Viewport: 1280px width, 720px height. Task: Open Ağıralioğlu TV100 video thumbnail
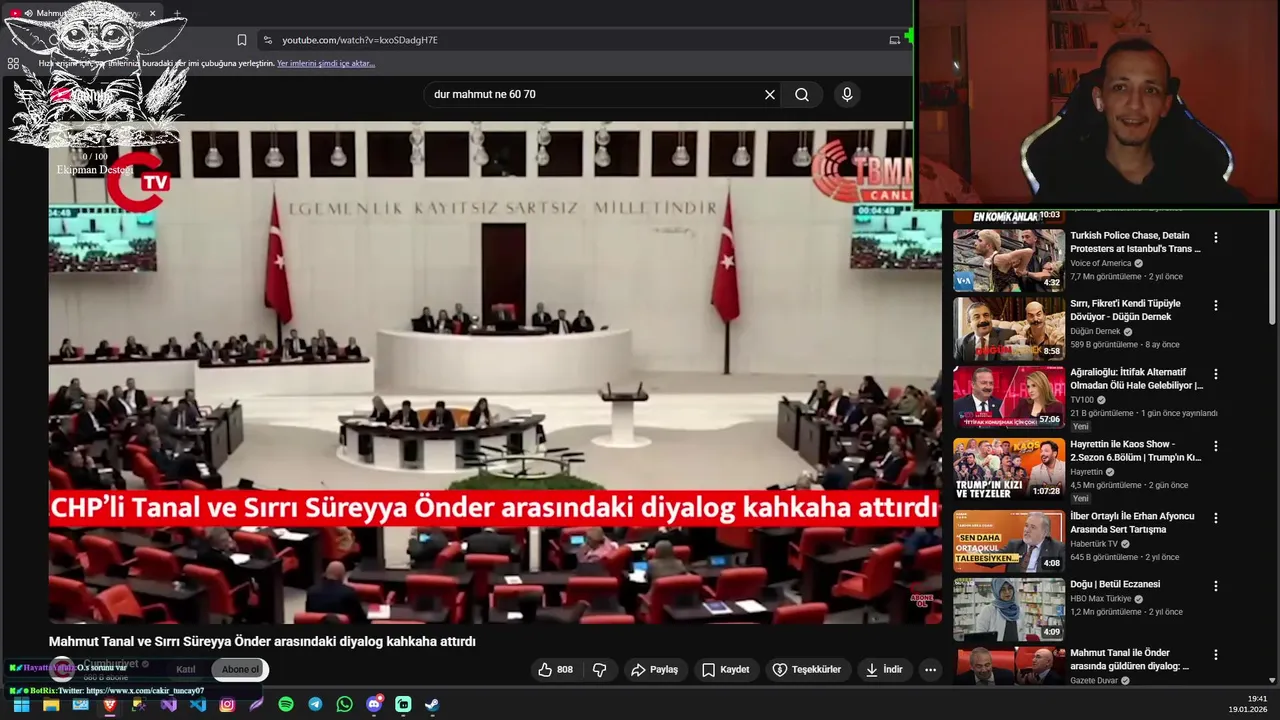1008,397
